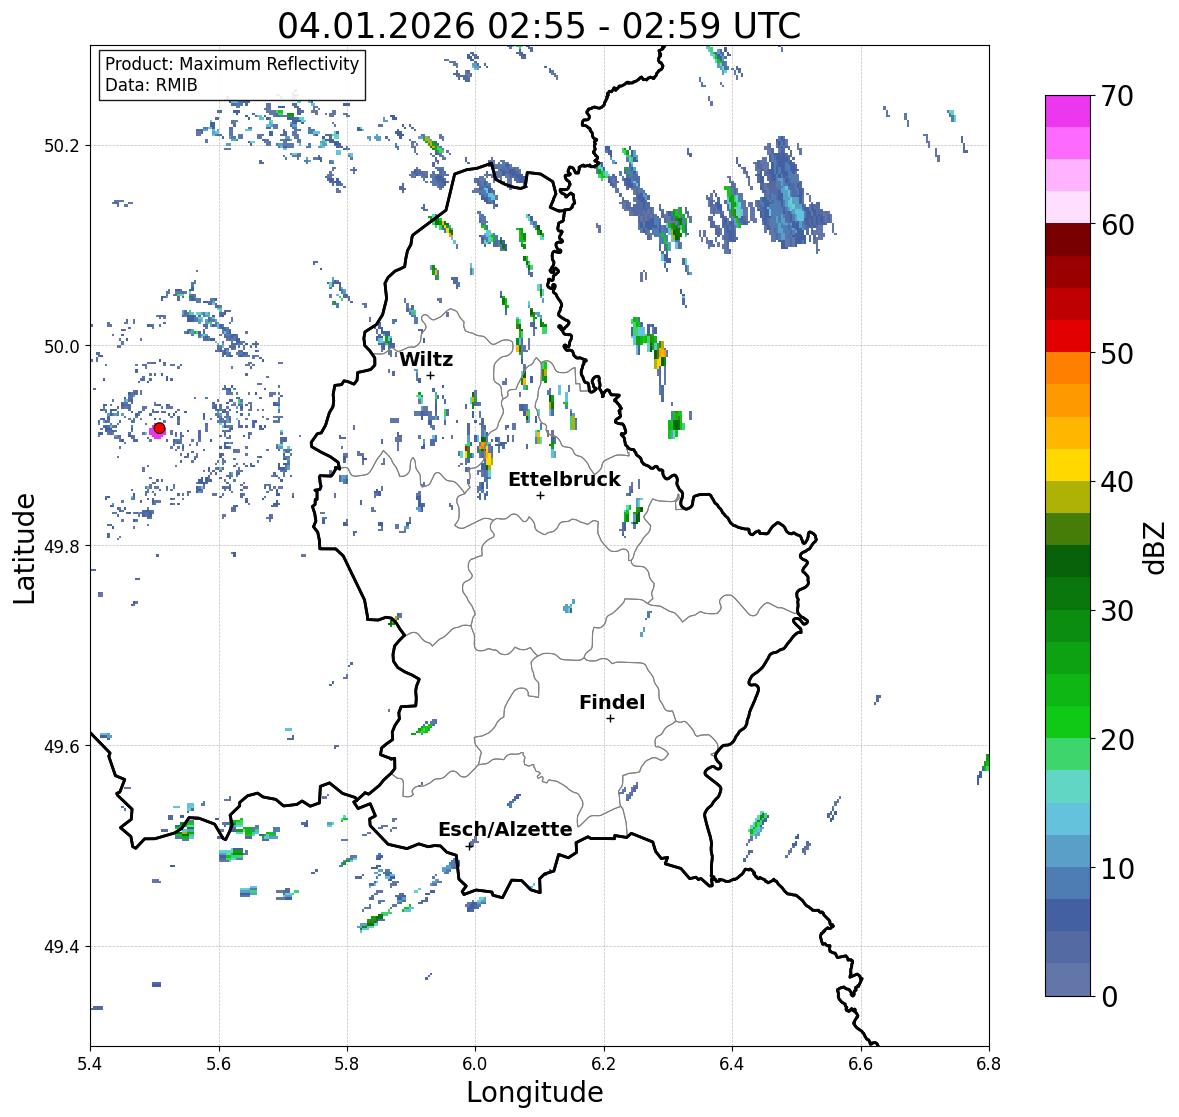Screen dimensions: 1179x1117
Task: Click the 5.6 longitude tick label
Action: tap(219, 1064)
